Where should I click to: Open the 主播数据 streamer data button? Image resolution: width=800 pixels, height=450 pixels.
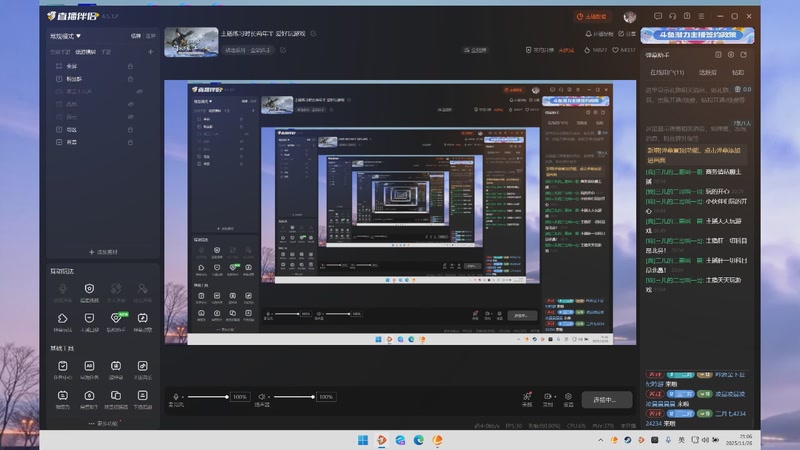591,16
